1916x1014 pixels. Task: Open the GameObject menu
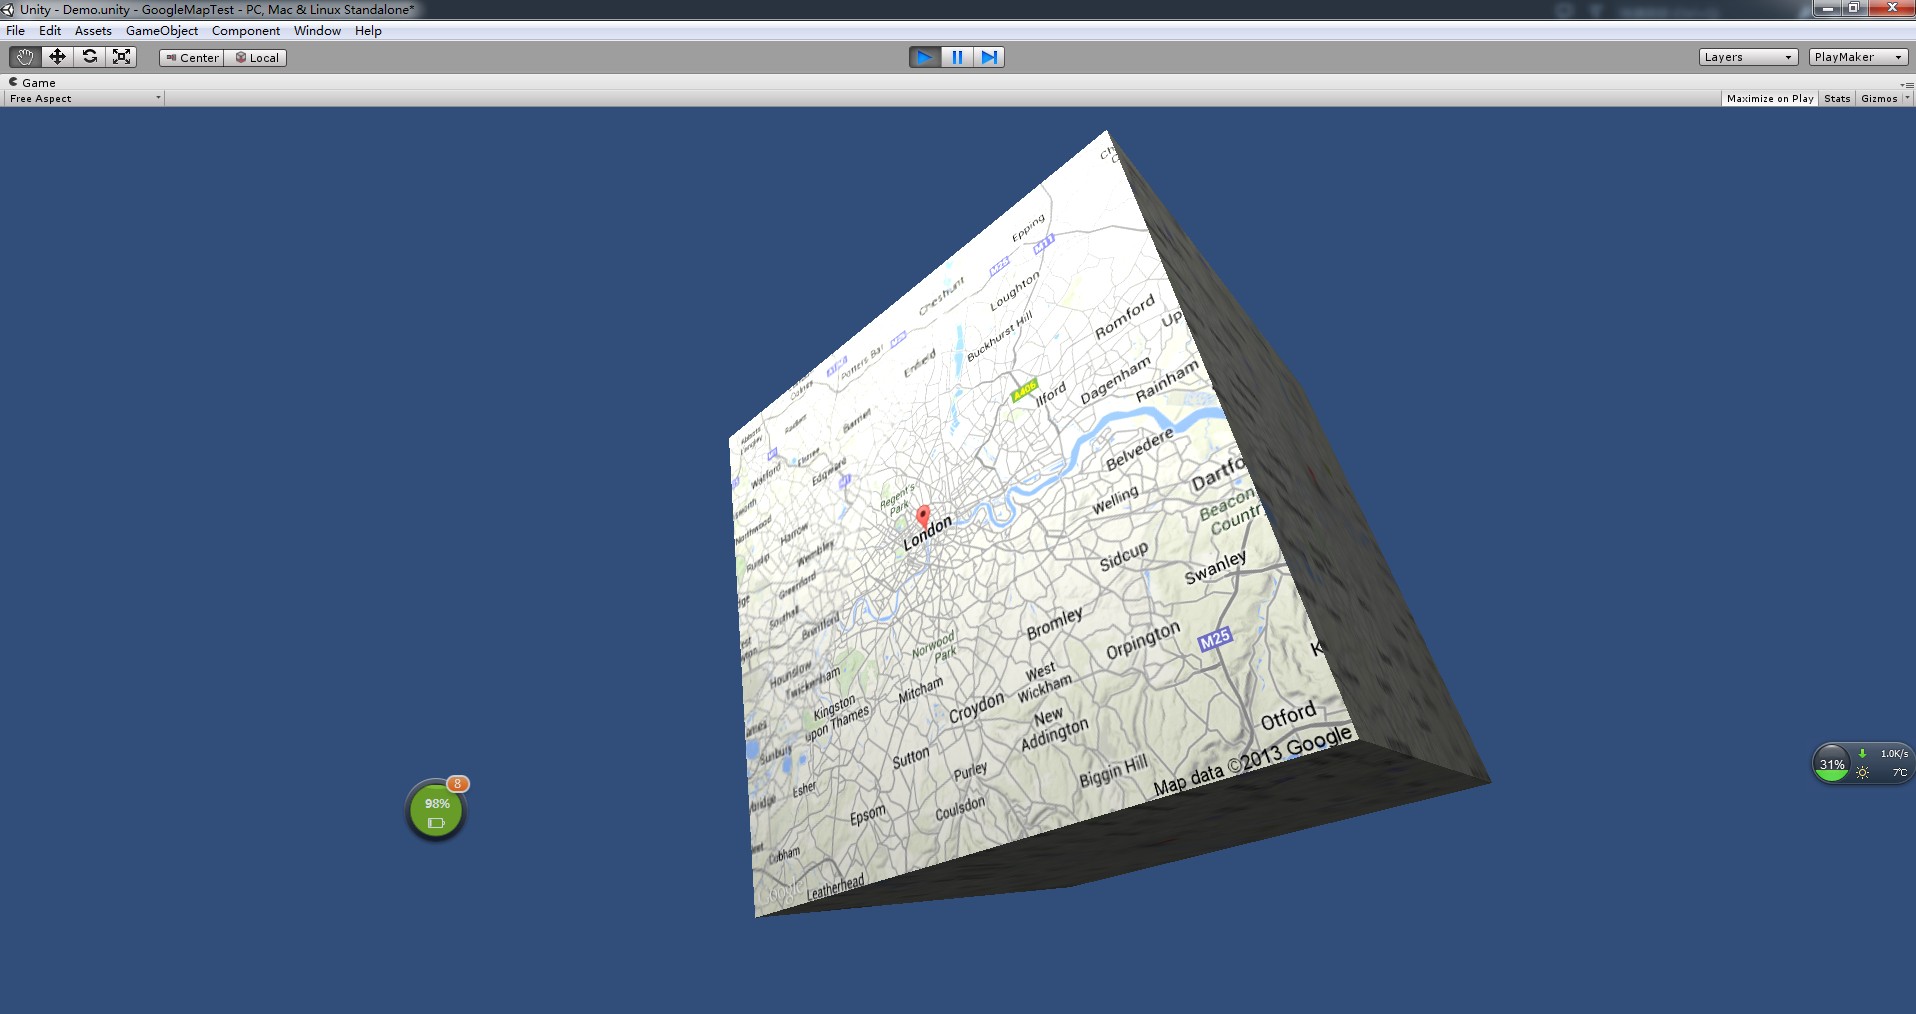pyautogui.click(x=162, y=31)
